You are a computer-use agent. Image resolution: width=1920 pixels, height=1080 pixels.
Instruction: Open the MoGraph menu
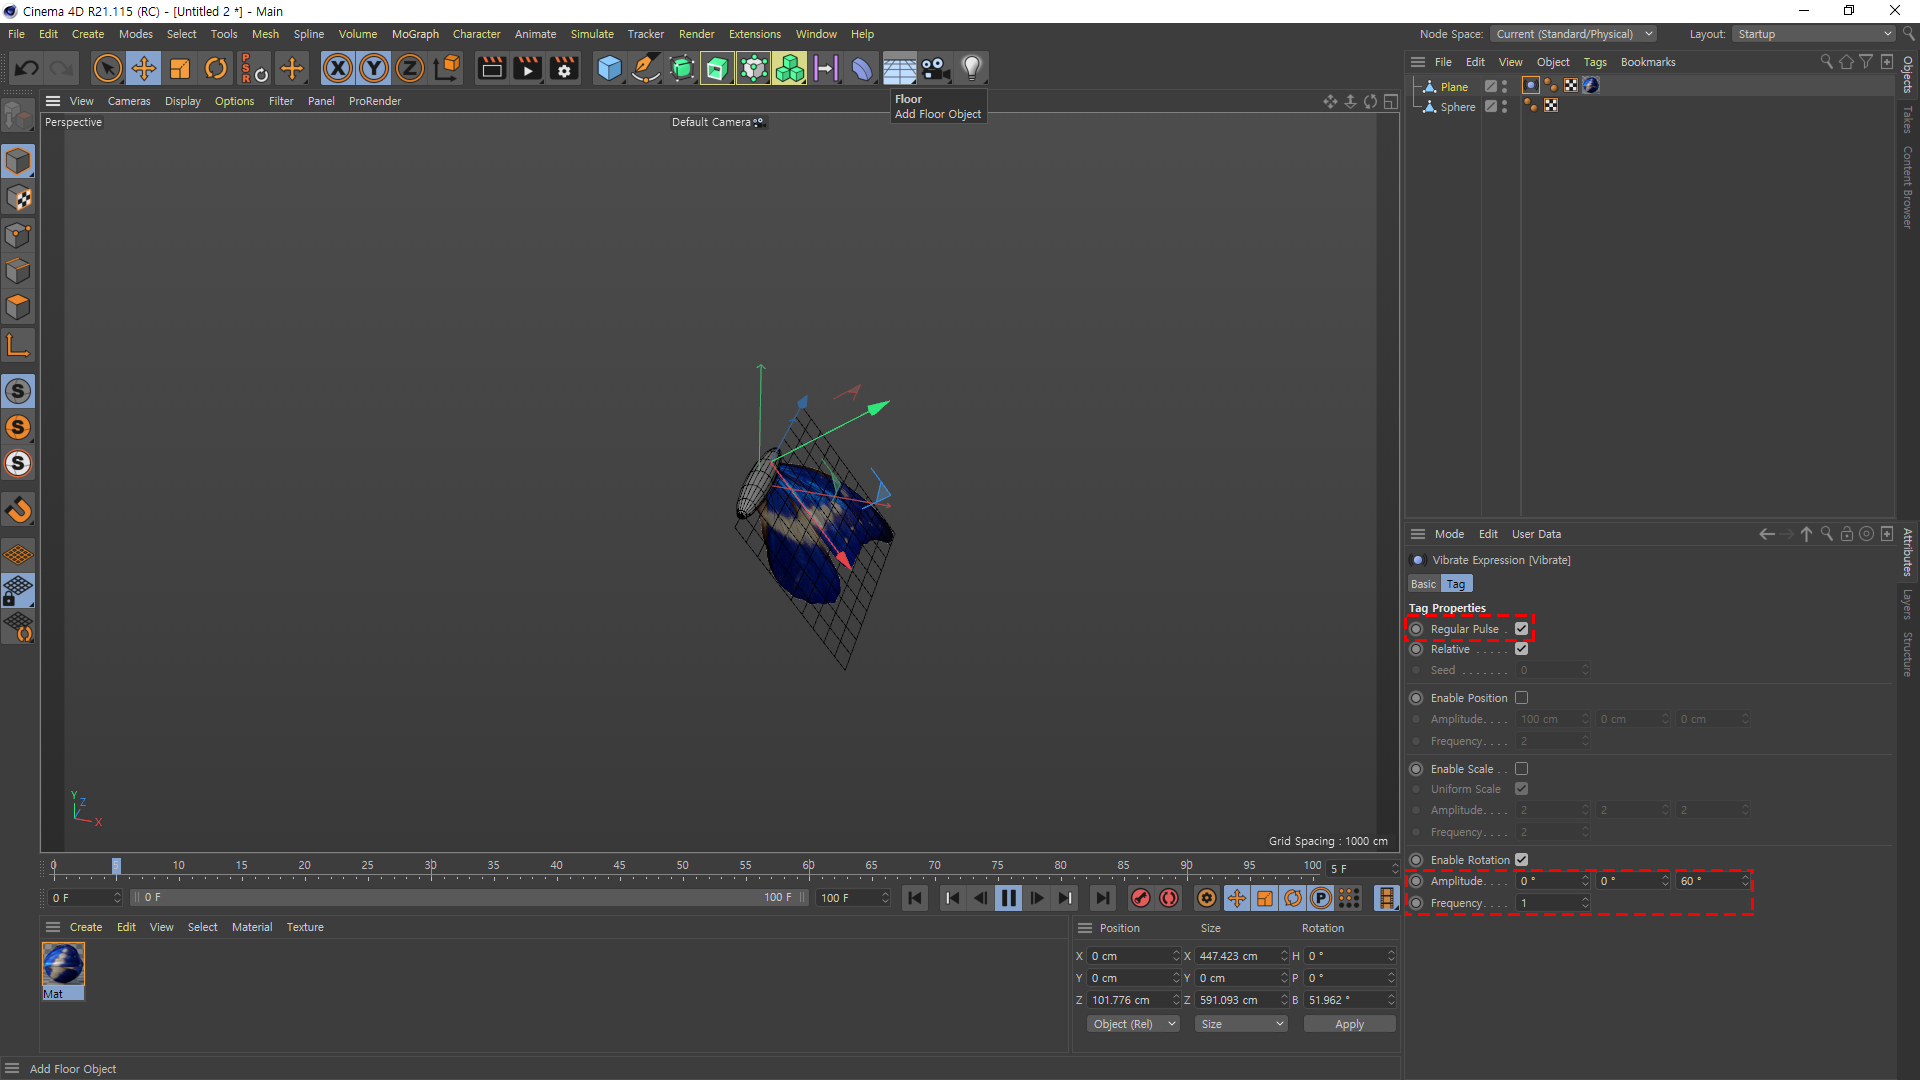point(415,34)
